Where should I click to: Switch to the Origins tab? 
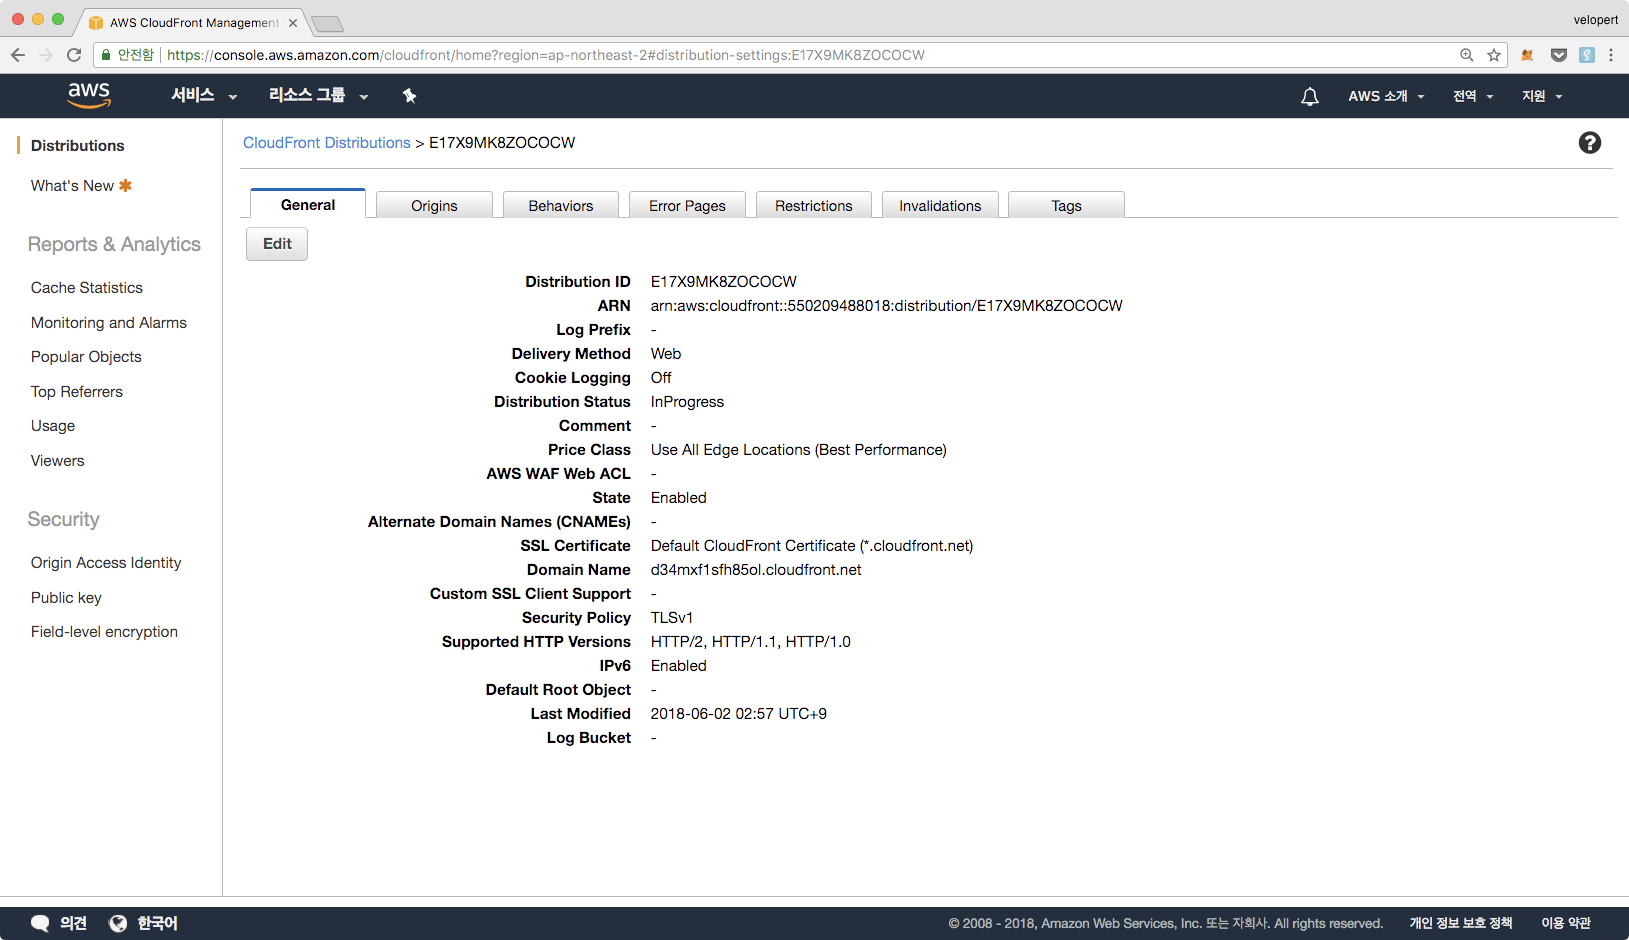434,205
